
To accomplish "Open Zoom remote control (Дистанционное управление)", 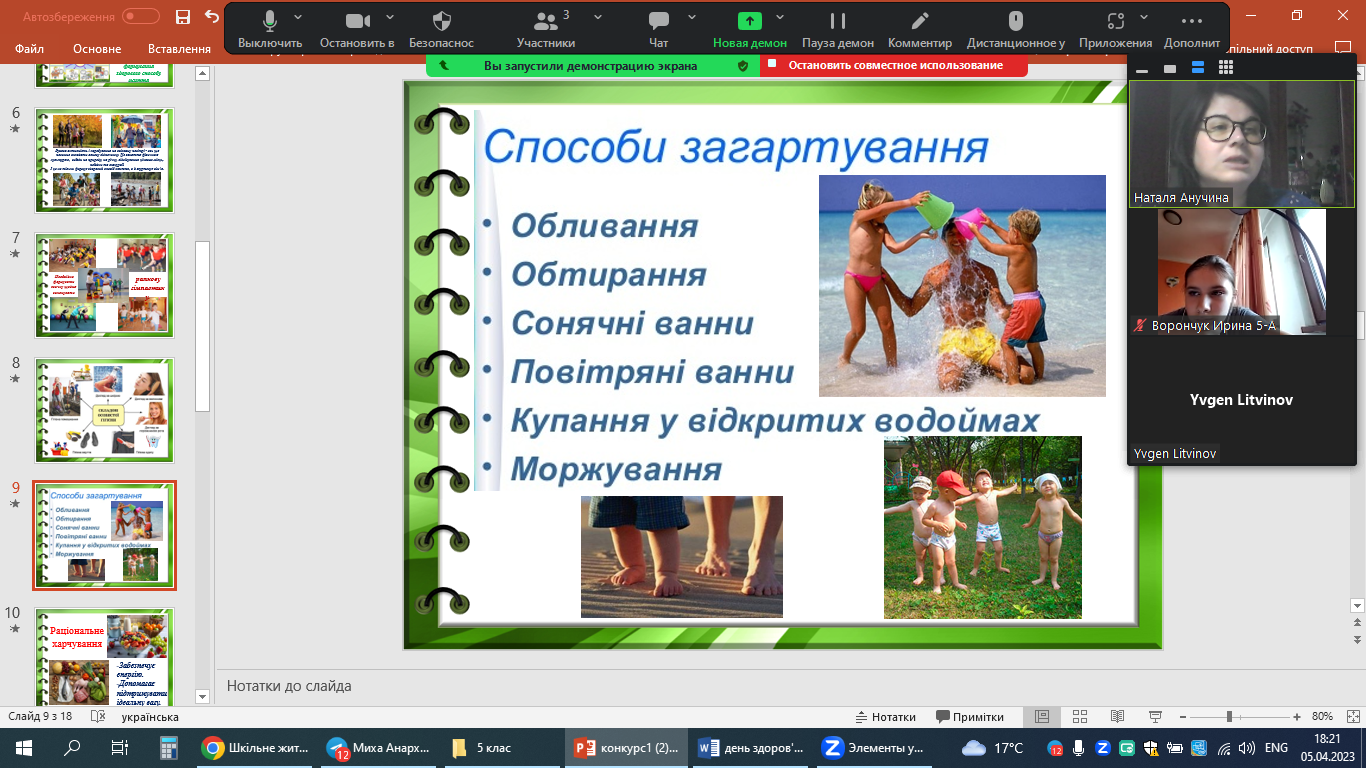I will (1016, 28).
